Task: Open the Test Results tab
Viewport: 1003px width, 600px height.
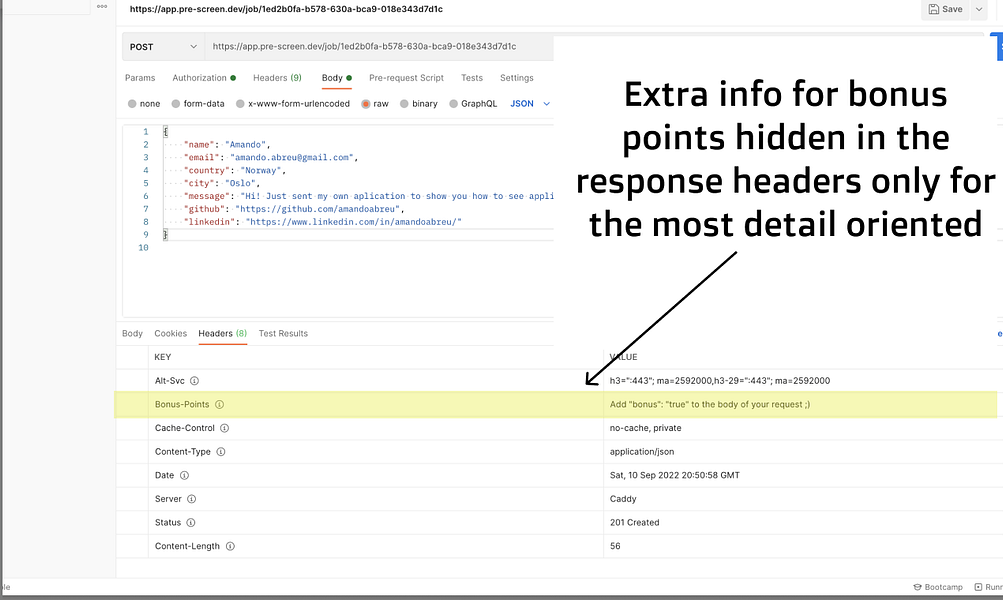Action: point(283,333)
